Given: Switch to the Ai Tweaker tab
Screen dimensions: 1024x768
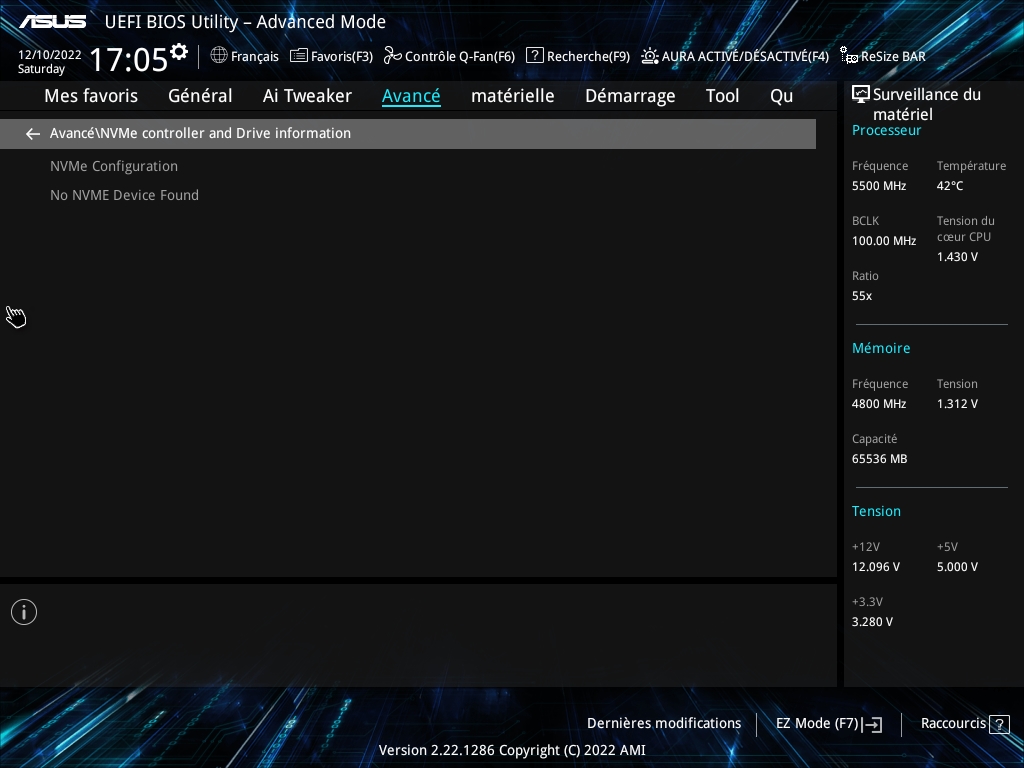Looking at the screenshot, I should click(307, 96).
